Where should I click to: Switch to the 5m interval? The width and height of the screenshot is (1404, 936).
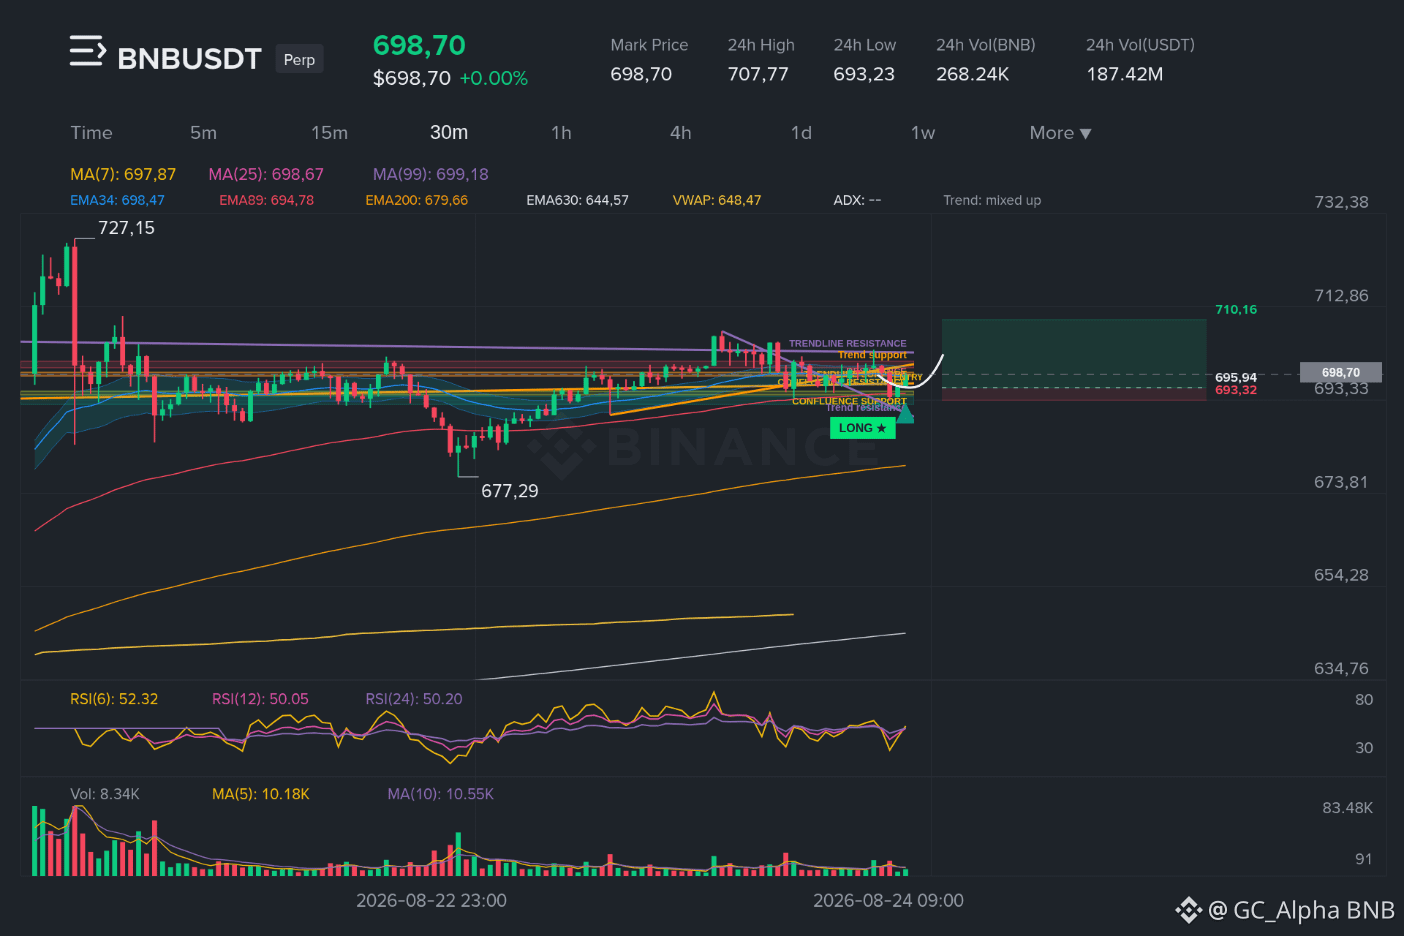coord(203,133)
